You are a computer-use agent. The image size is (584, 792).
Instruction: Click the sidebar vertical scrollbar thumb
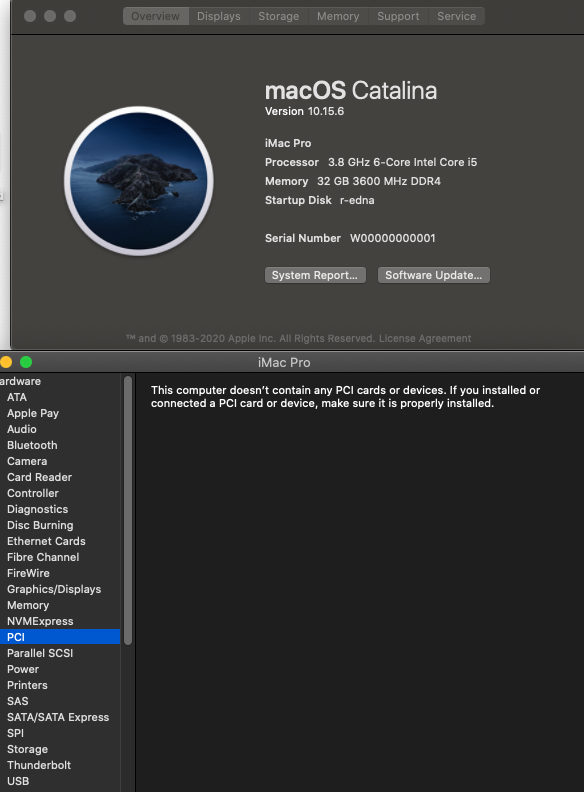128,510
